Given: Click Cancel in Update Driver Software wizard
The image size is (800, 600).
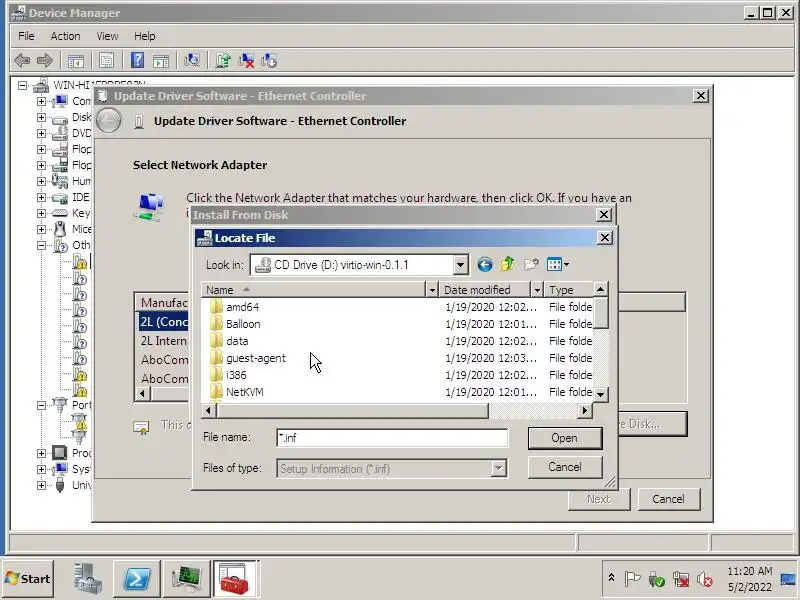Looking at the screenshot, I should (x=668, y=499).
